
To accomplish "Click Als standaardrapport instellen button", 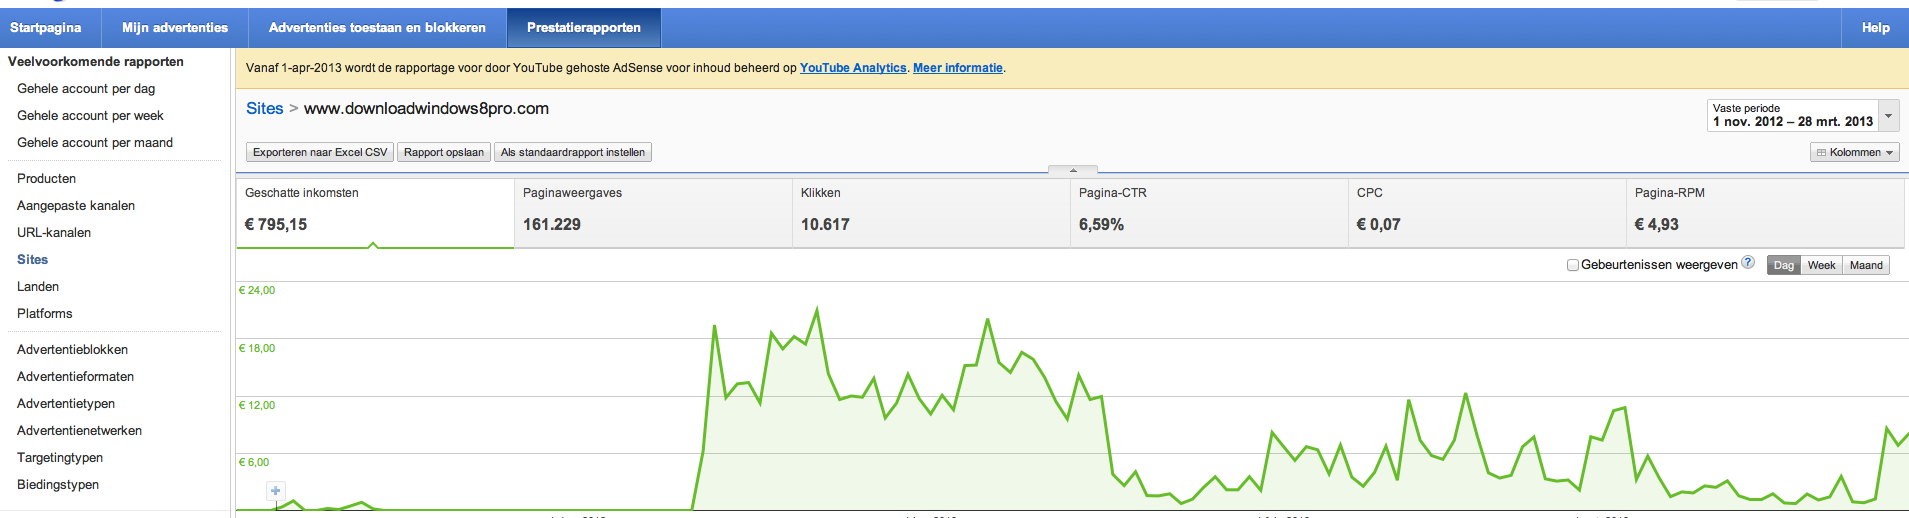I will pyautogui.click(x=573, y=152).
